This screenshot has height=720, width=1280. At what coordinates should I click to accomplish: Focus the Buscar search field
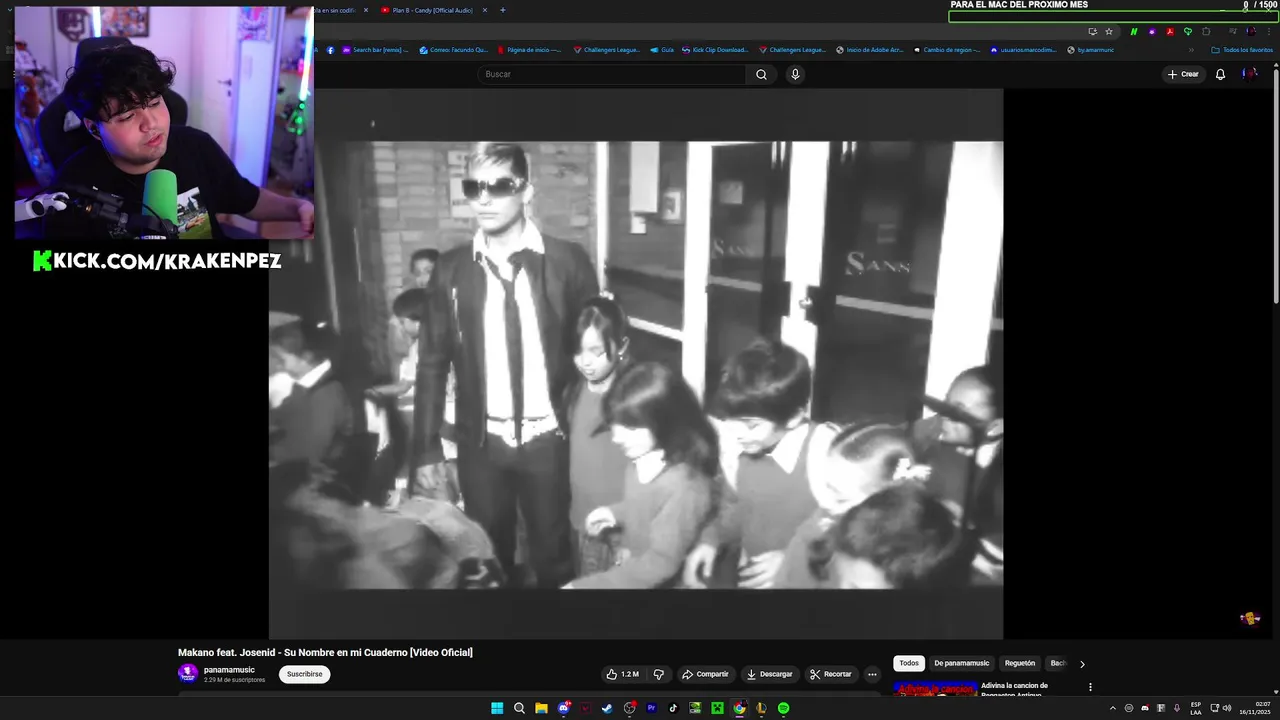(x=612, y=74)
